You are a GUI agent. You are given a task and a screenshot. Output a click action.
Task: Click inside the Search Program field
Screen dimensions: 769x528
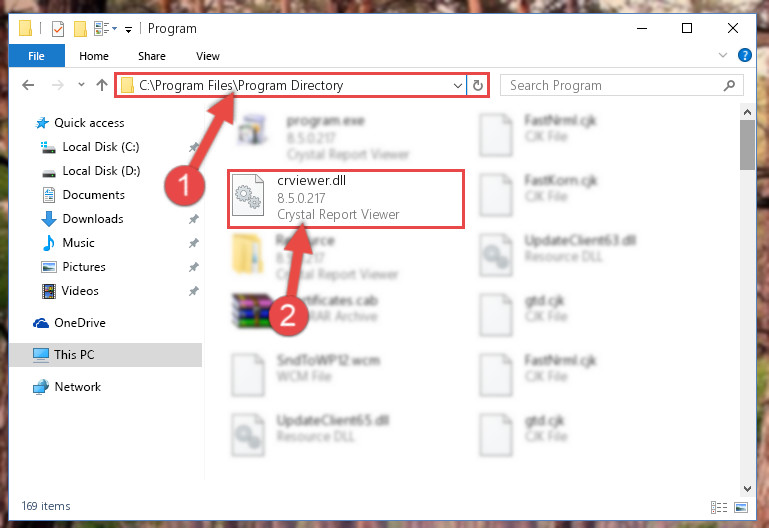[614, 85]
